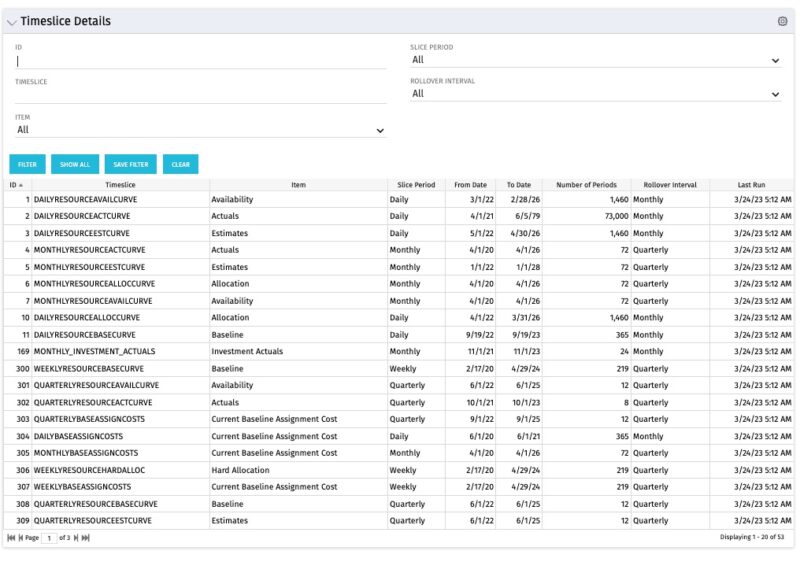The height and width of the screenshot is (584, 800).
Task: Sort by Slice Period column header
Action: click(416, 185)
